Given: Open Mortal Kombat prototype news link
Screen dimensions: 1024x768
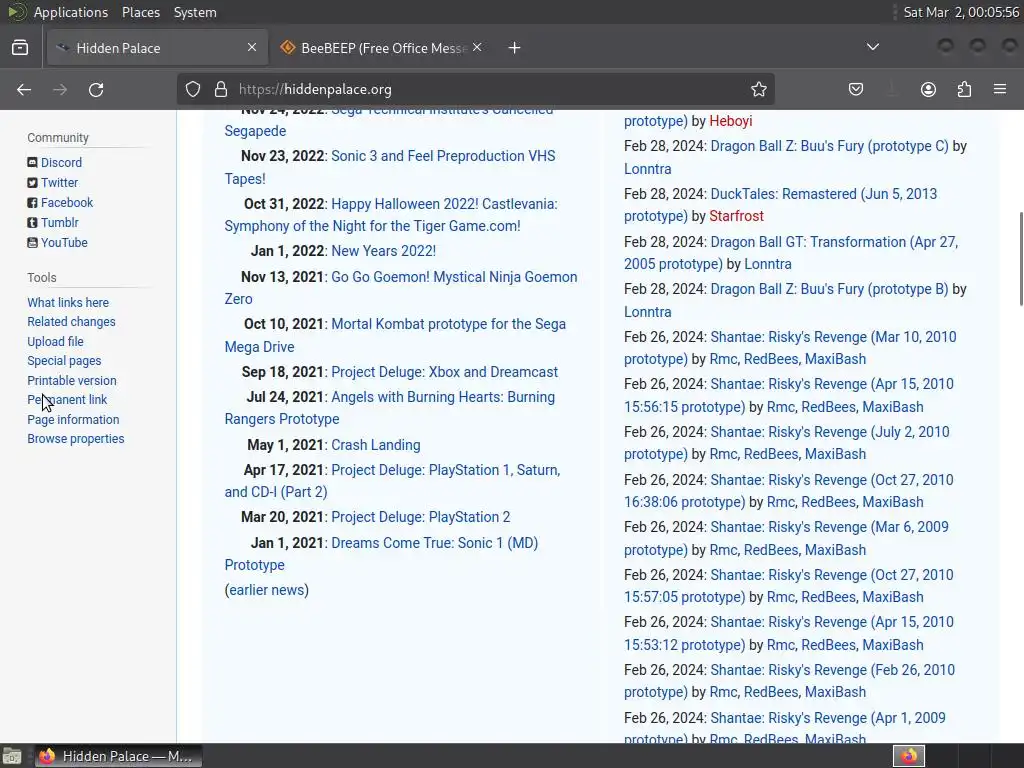Looking at the screenshot, I should 448,324.
